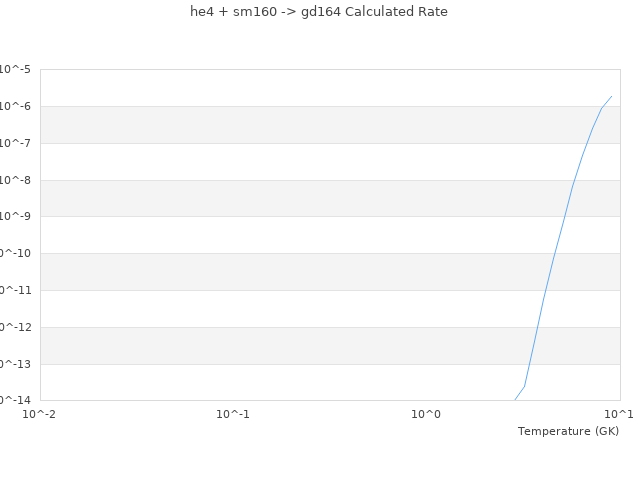
Task: Click the gray band between 10^-12 and 10^-13
Action: click(x=300, y=346)
